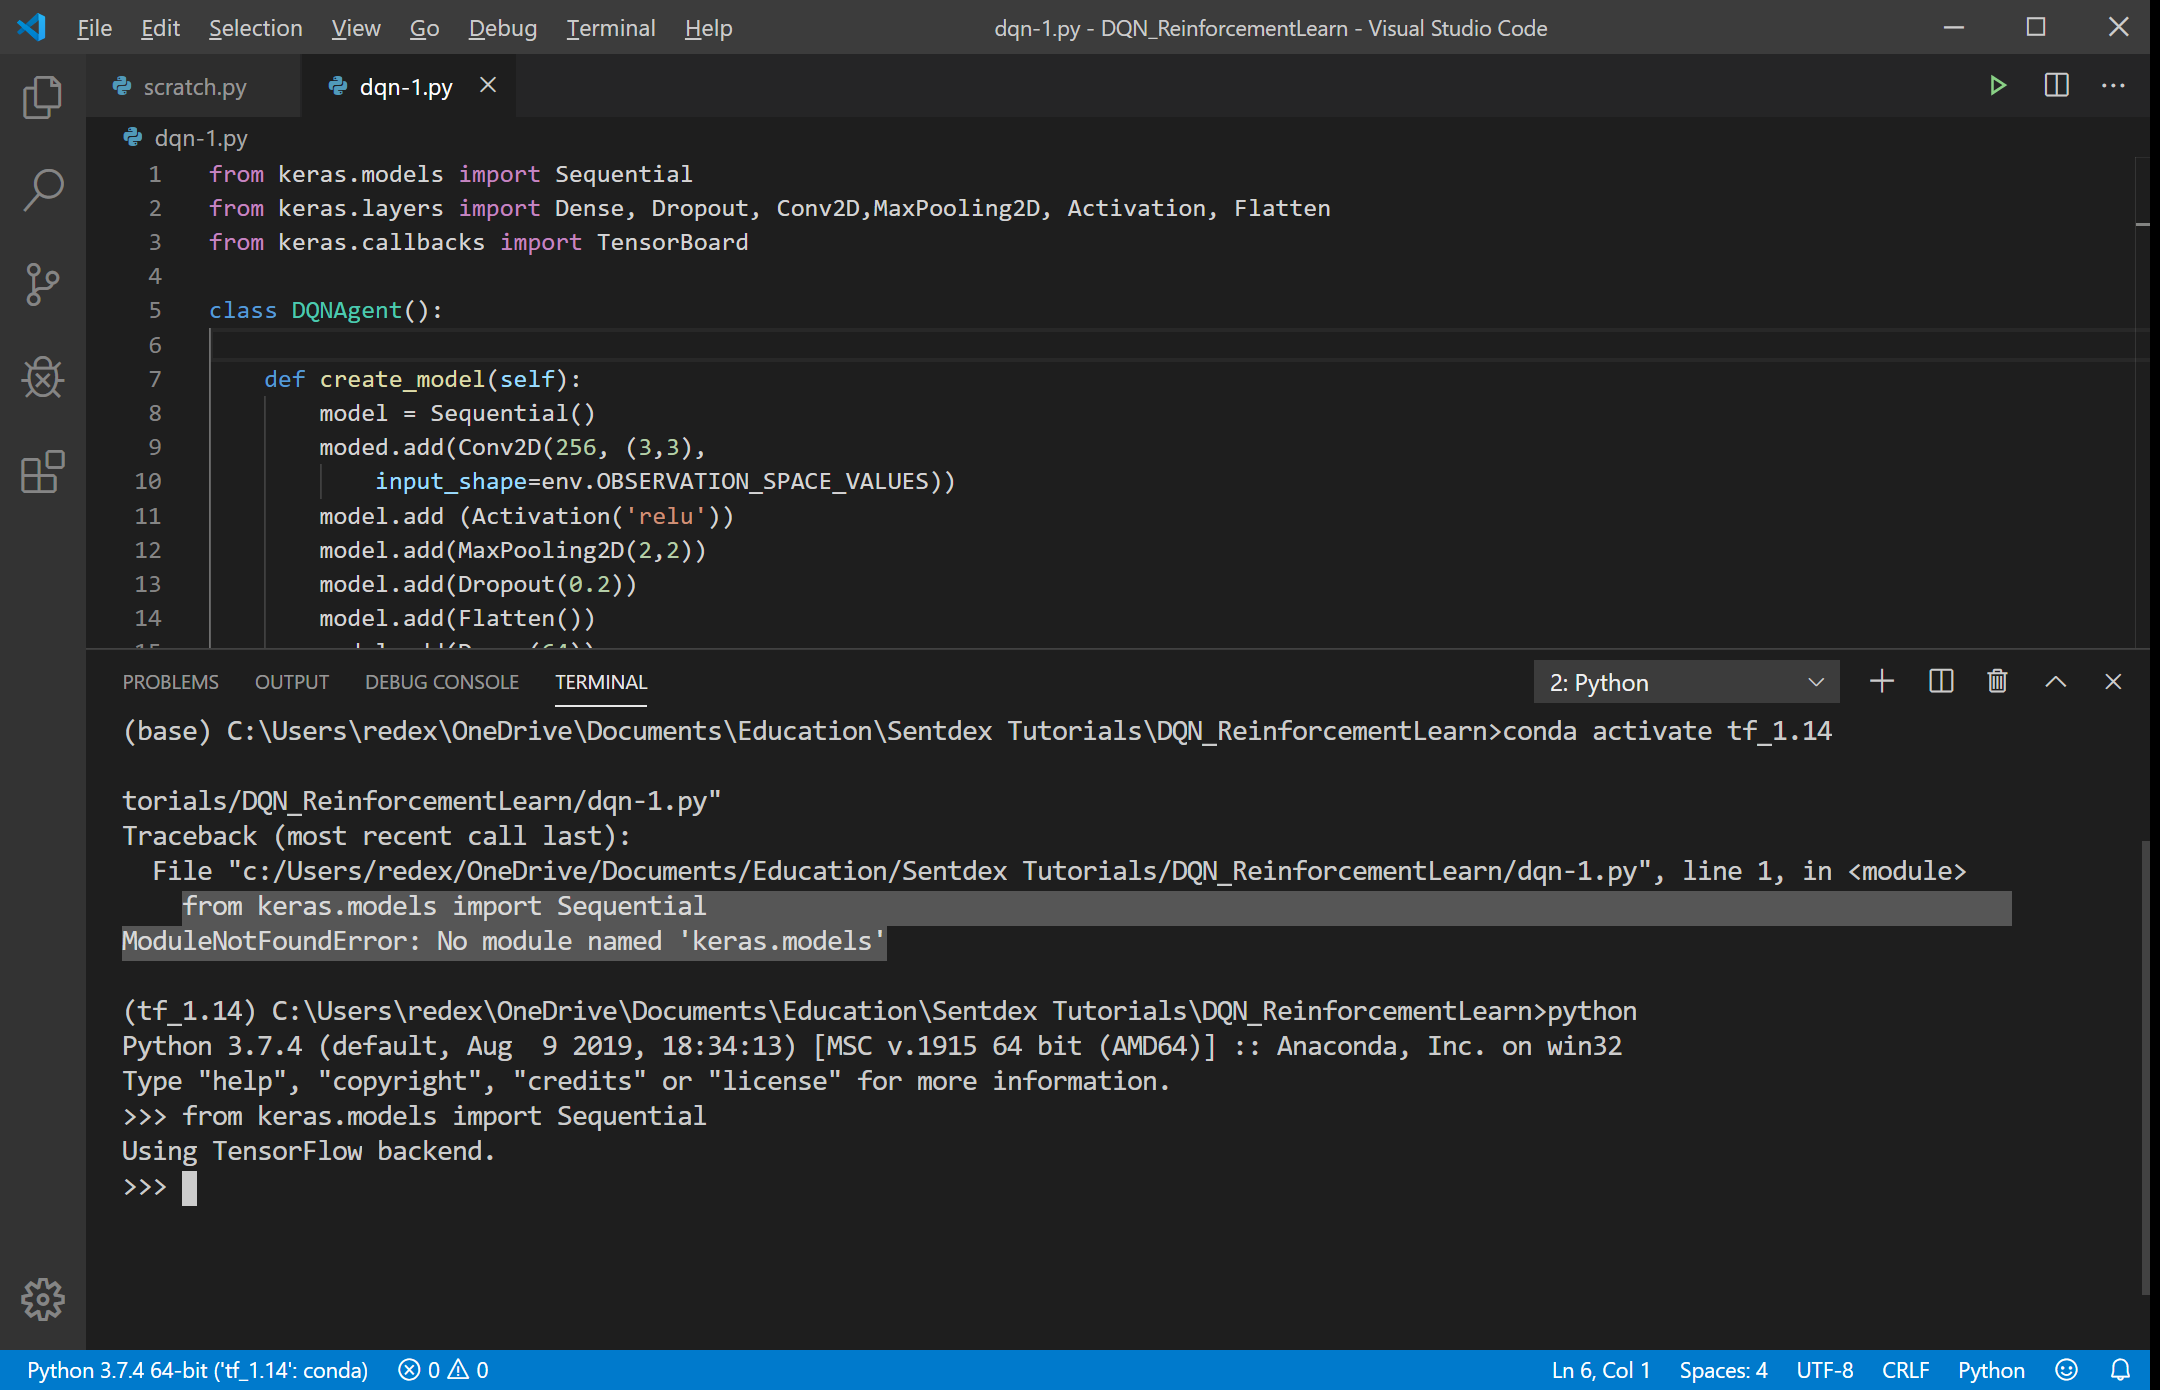The image size is (2160, 1390).
Task: Open notifications from the bell icon
Action: (2121, 1369)
